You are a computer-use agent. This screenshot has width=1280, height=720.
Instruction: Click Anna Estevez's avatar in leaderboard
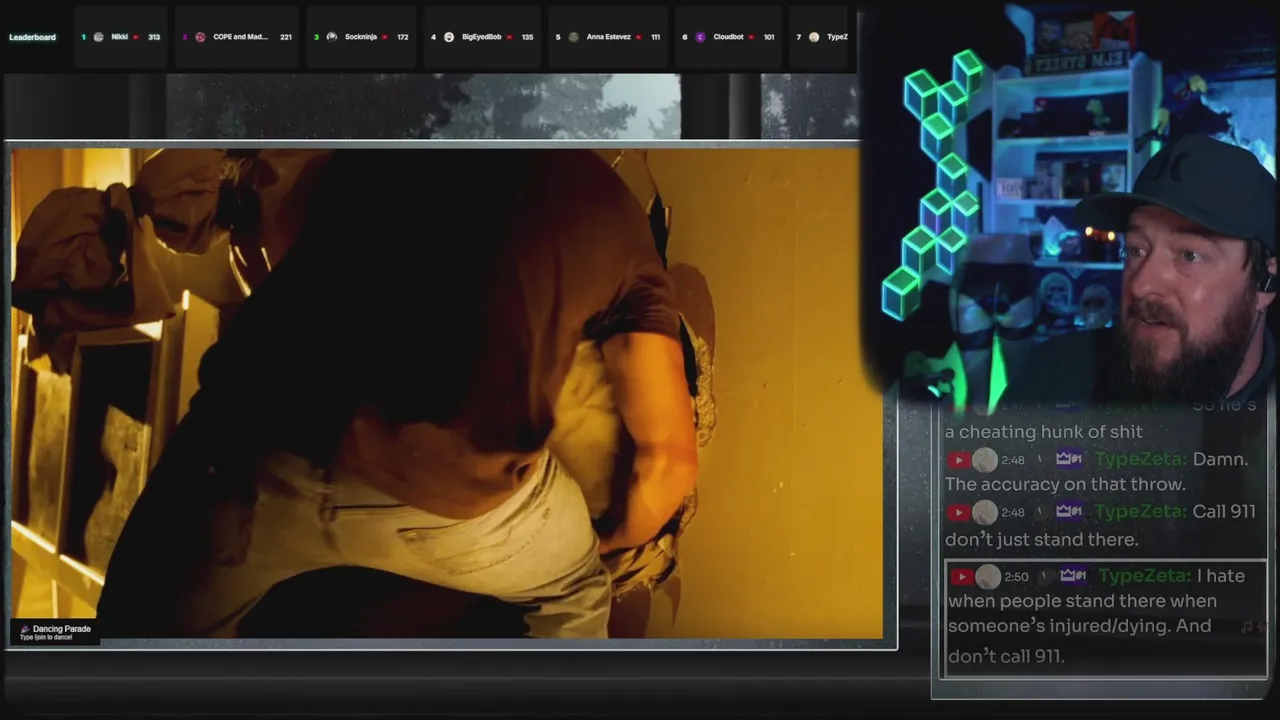click(574, 37)
